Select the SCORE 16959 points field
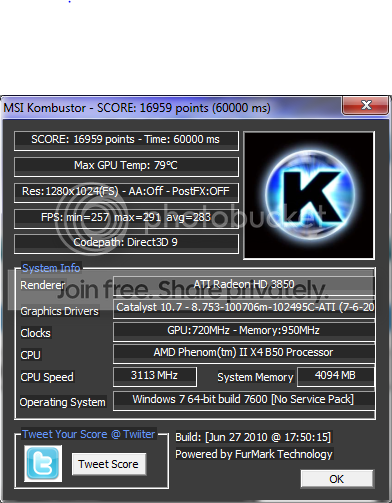Screen dimensions: 392x503 click(126, 140)
